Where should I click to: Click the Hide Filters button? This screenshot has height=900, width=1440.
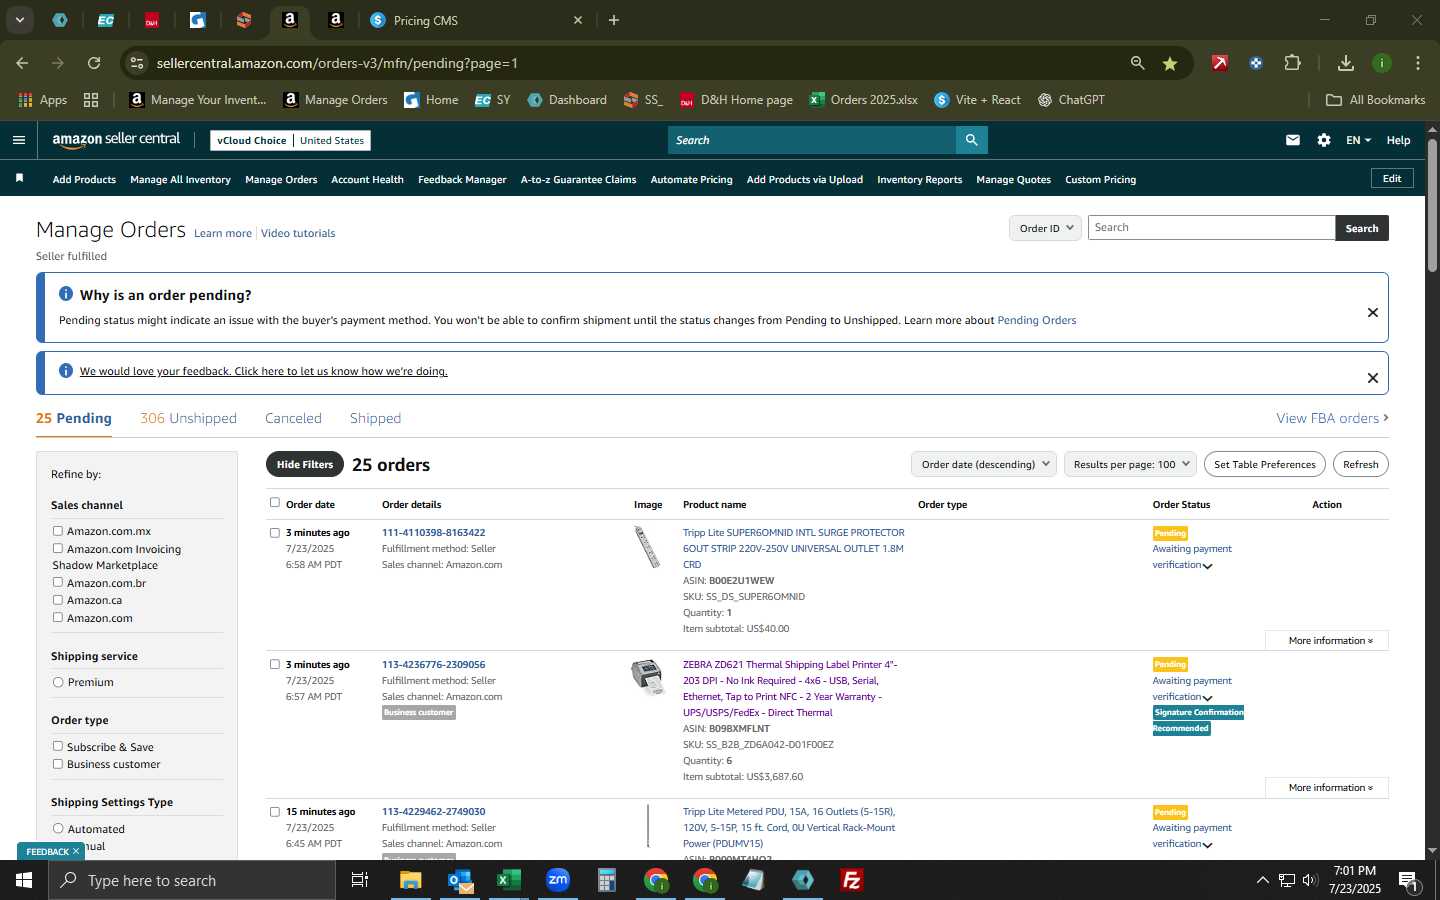tap(304, 464)
